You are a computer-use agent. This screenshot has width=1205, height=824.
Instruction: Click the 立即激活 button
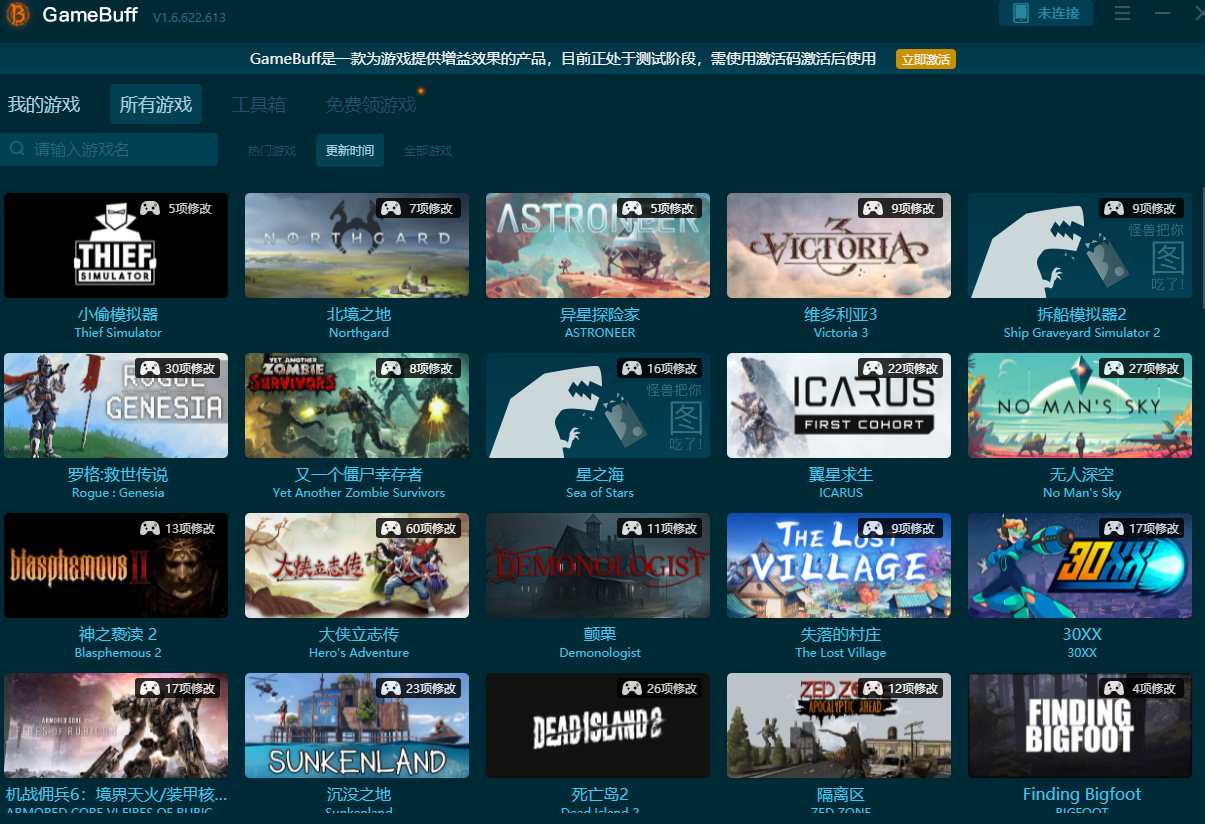tap(926, 59)
